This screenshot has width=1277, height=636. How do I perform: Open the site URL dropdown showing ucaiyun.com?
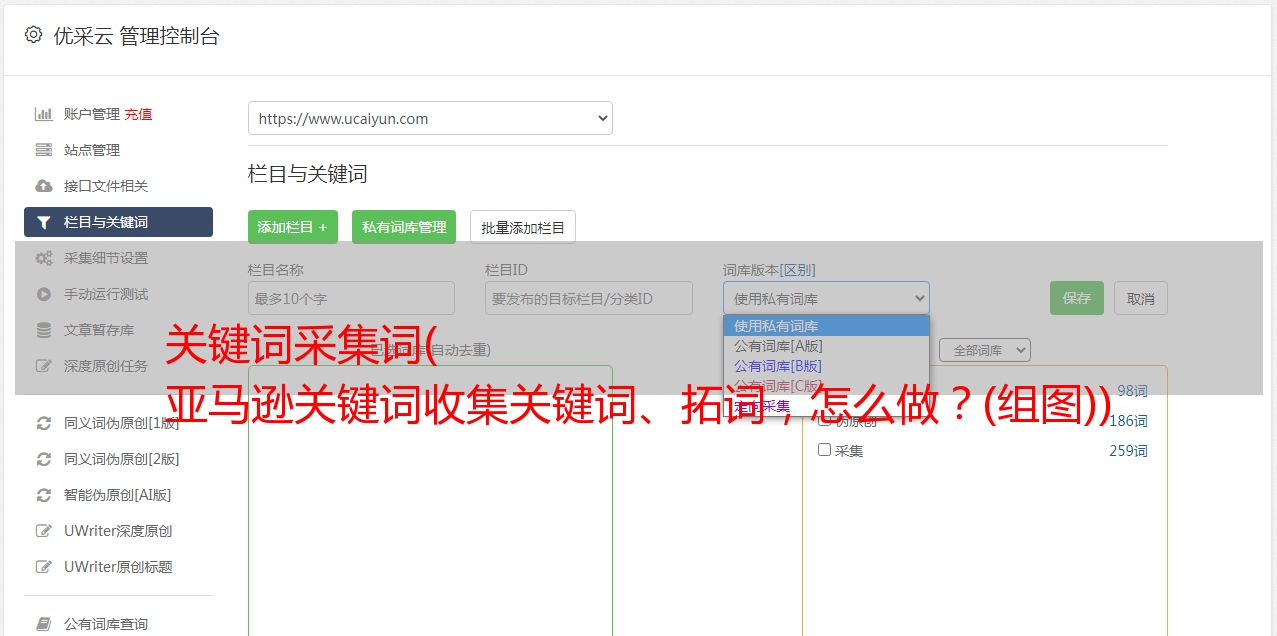(430, 118)
